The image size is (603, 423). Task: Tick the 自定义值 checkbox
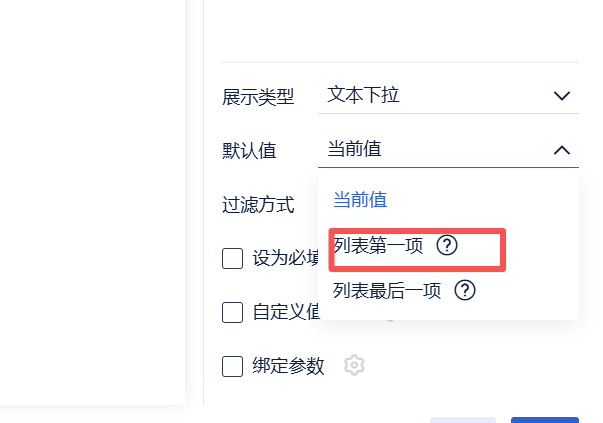pos(233,312)
